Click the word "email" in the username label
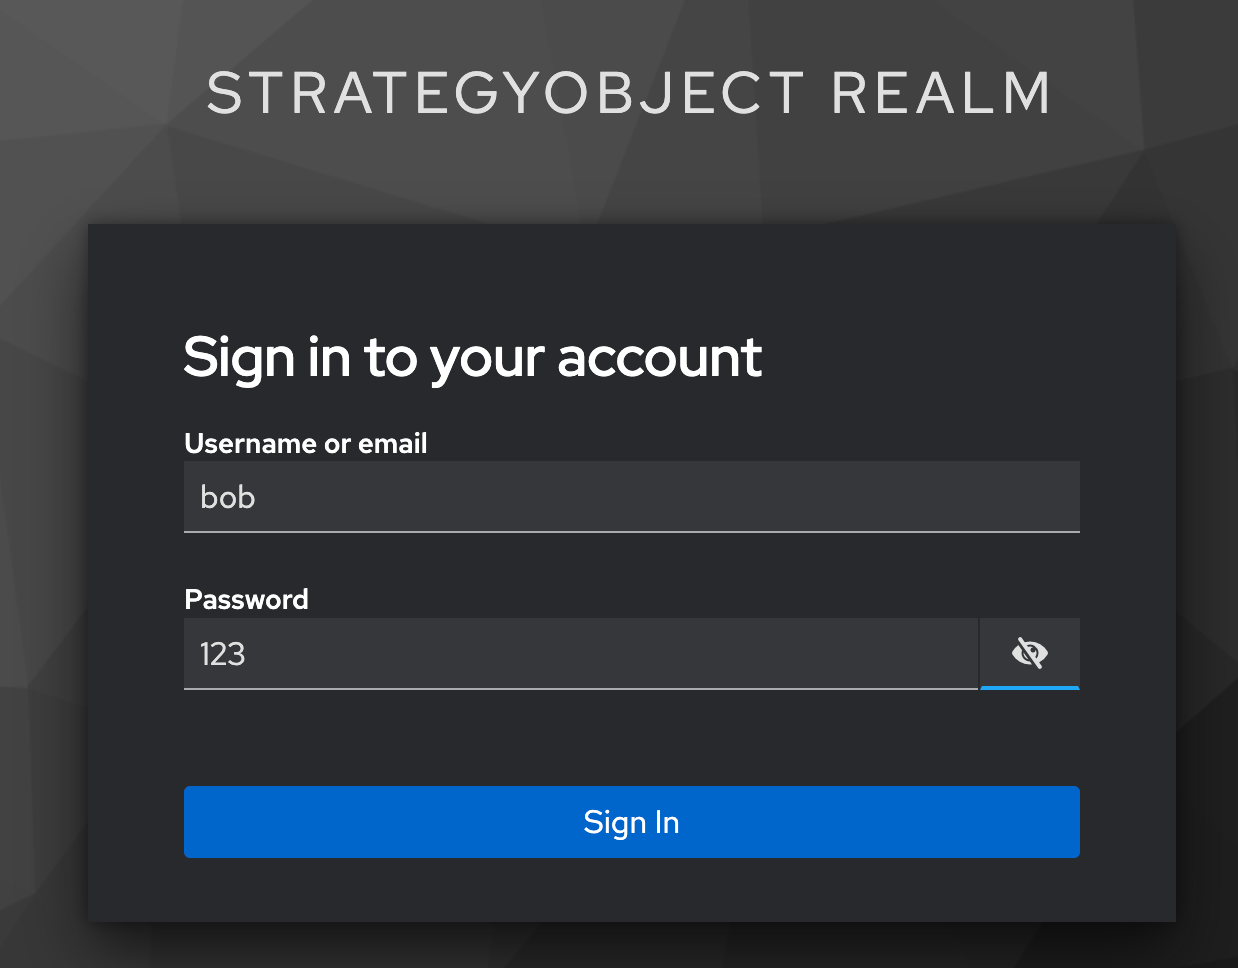This screenshot has height=968, width=1238. coord(393,443)
